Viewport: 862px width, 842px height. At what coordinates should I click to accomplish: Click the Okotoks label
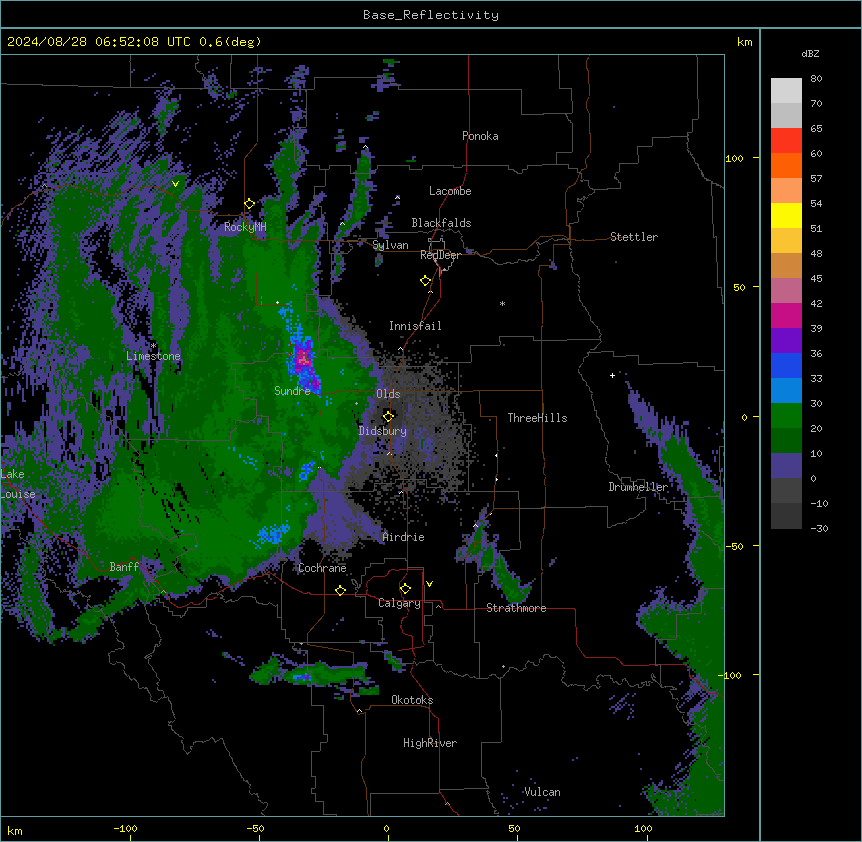(412, 700)
